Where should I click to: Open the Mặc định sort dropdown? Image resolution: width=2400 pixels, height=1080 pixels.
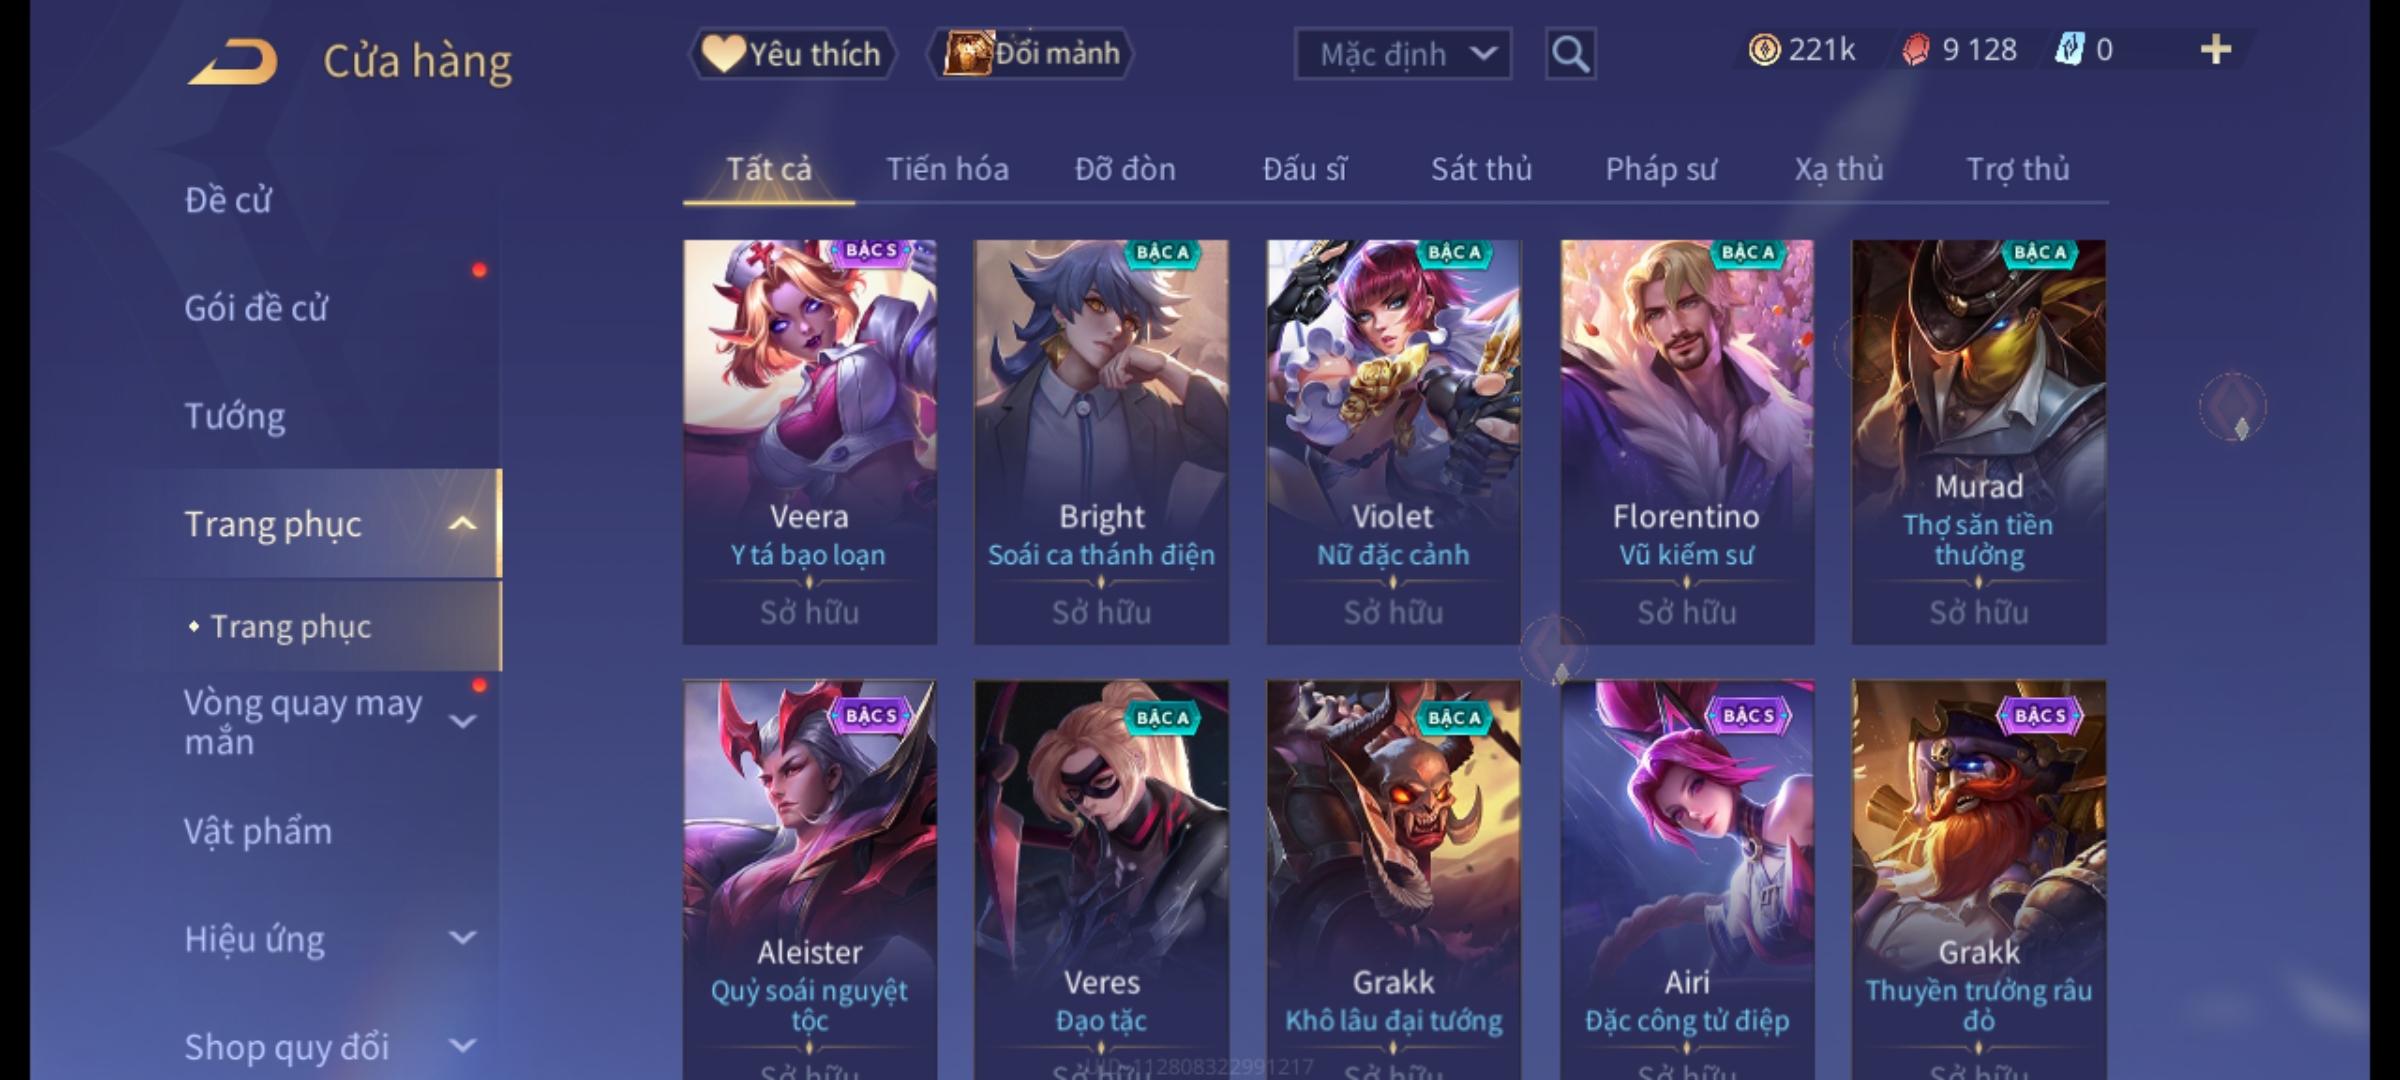tap(1402, 54)
